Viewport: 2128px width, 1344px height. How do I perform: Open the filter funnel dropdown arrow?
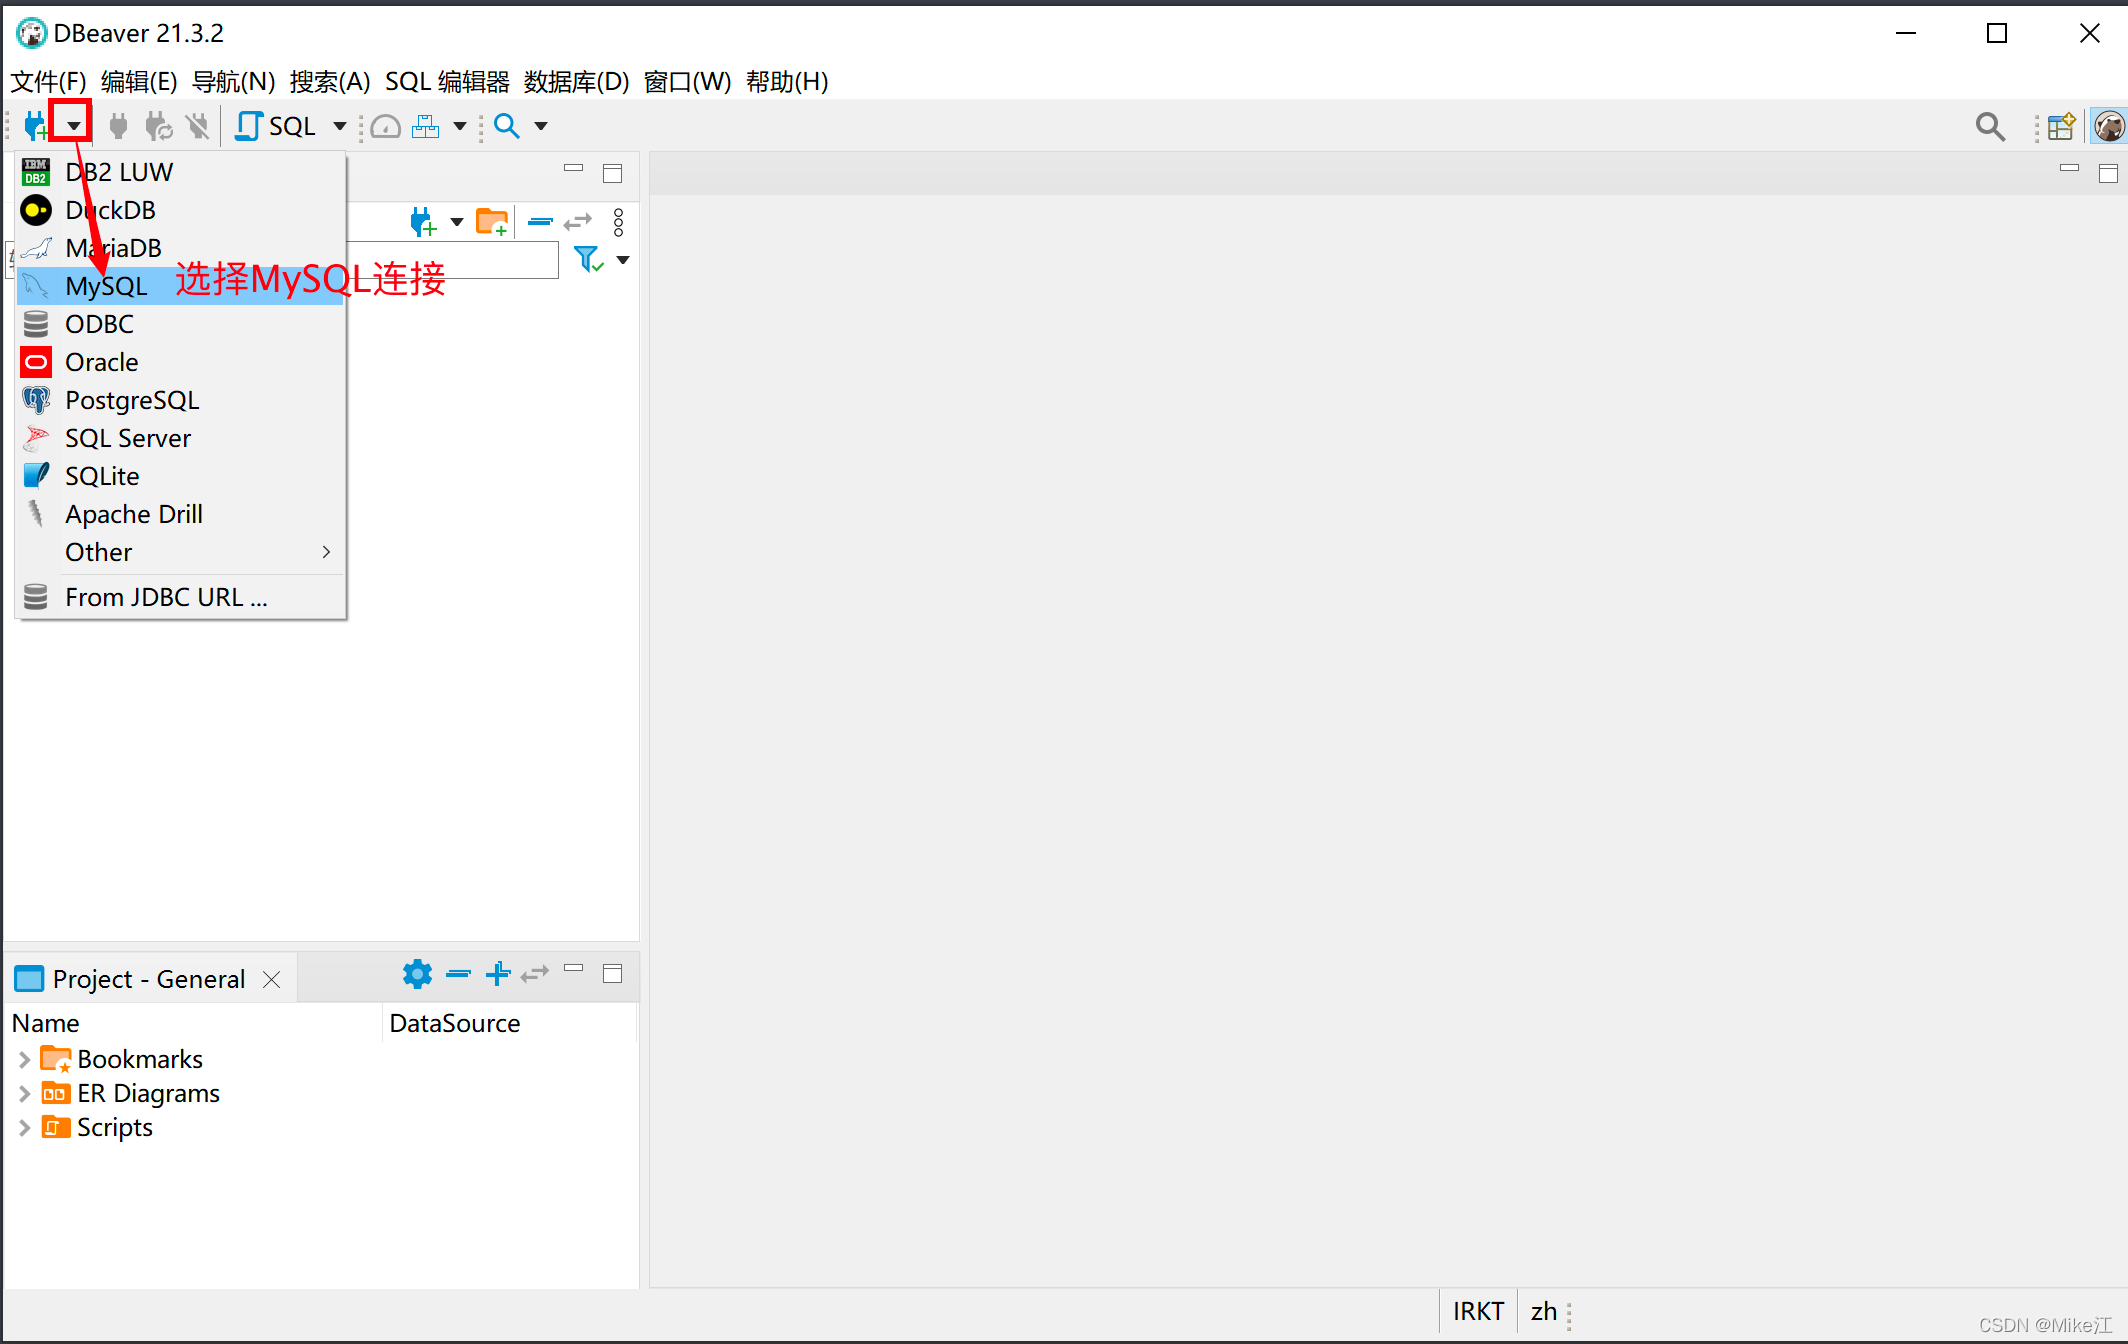(x=623, y=260)
